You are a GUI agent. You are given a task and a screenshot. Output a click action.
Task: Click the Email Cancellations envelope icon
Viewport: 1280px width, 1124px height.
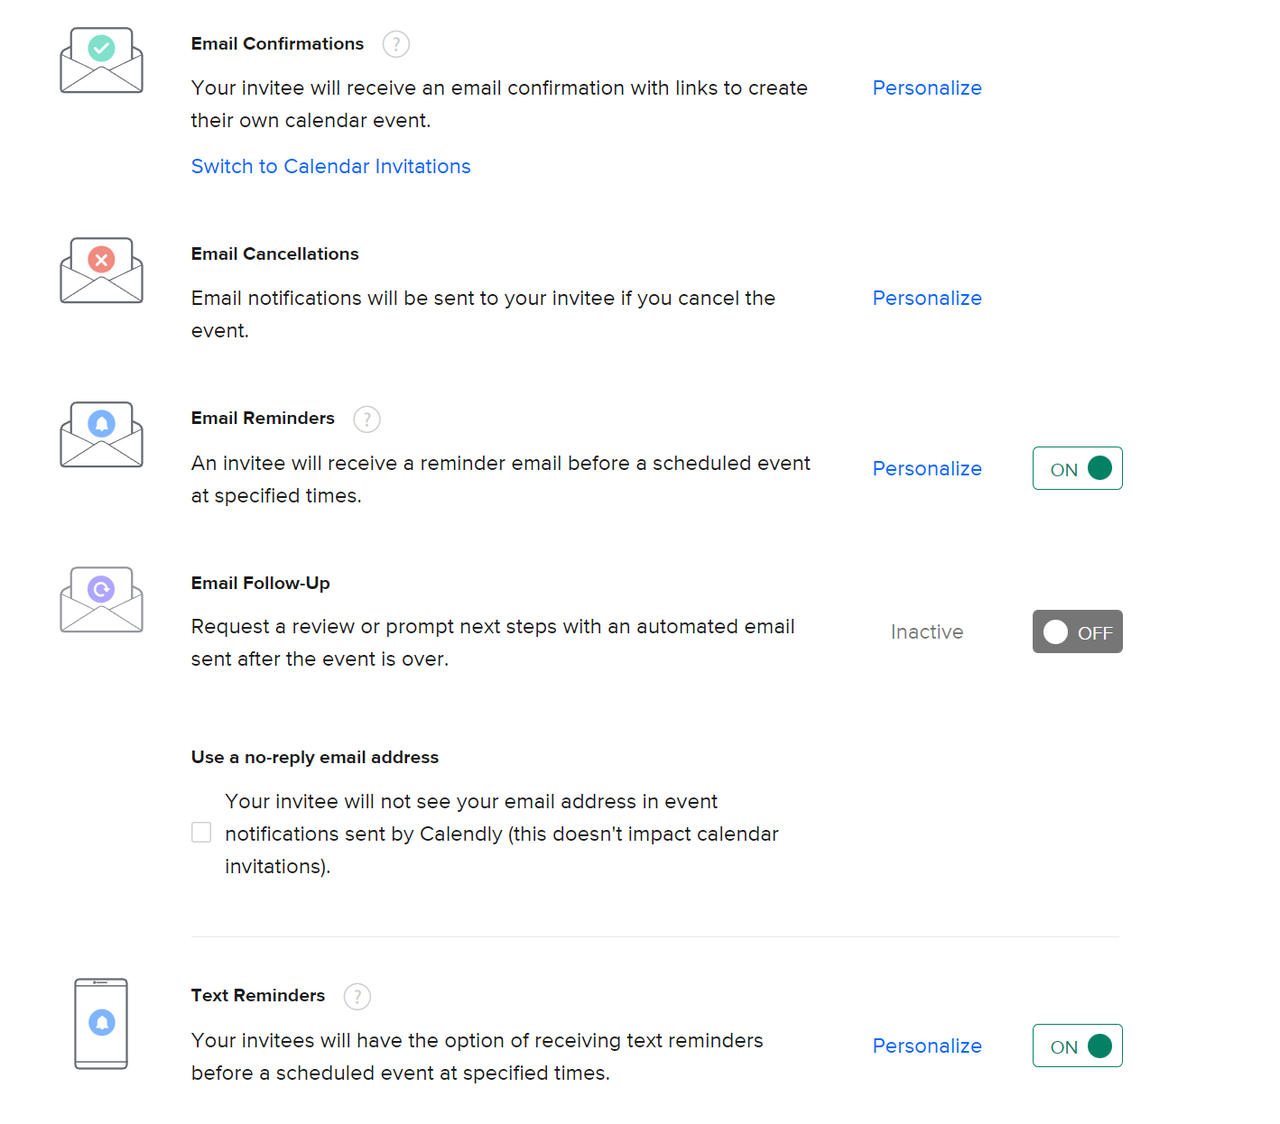101,270
